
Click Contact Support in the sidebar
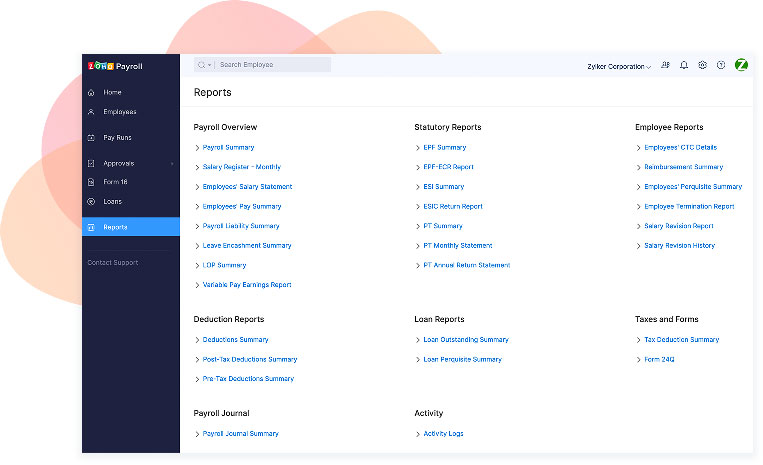coord(113,263)
